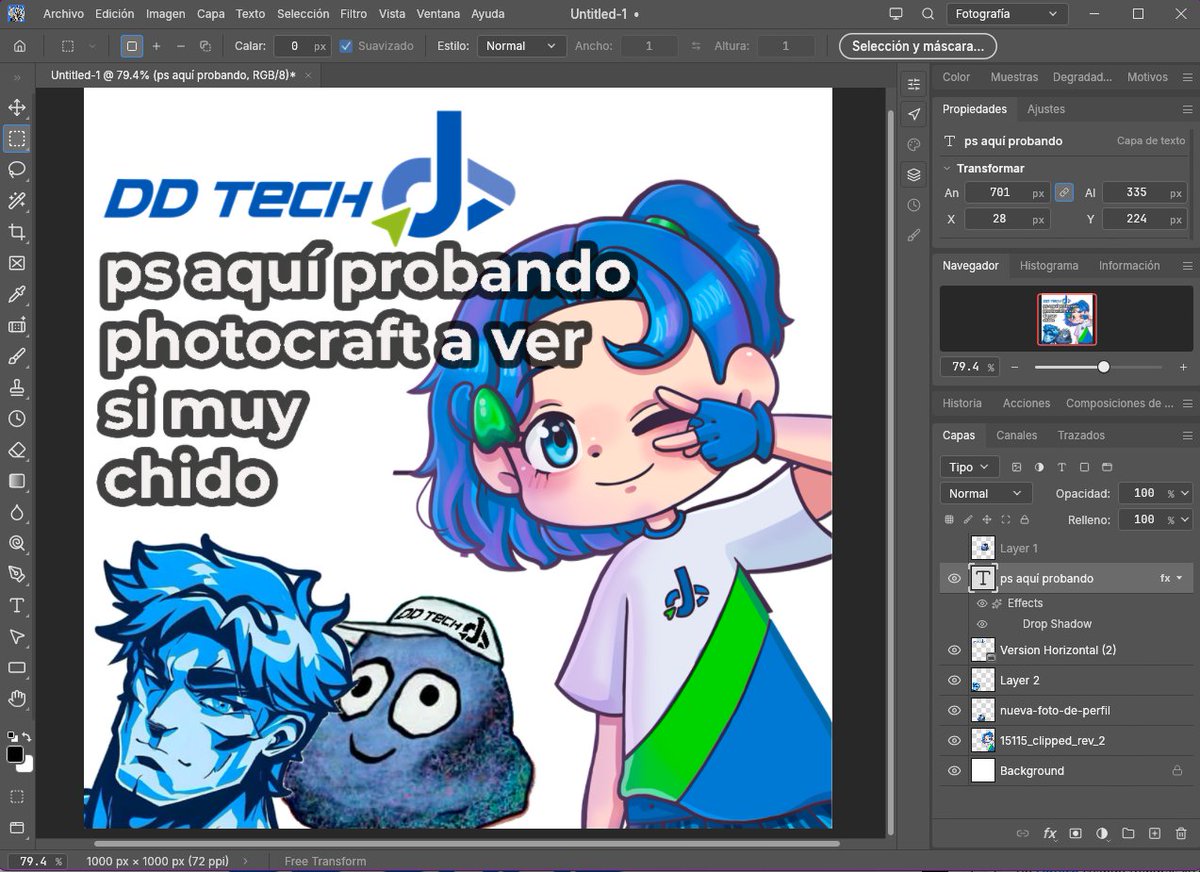Open the Tipo layer filter dropdown

point(969,467)
